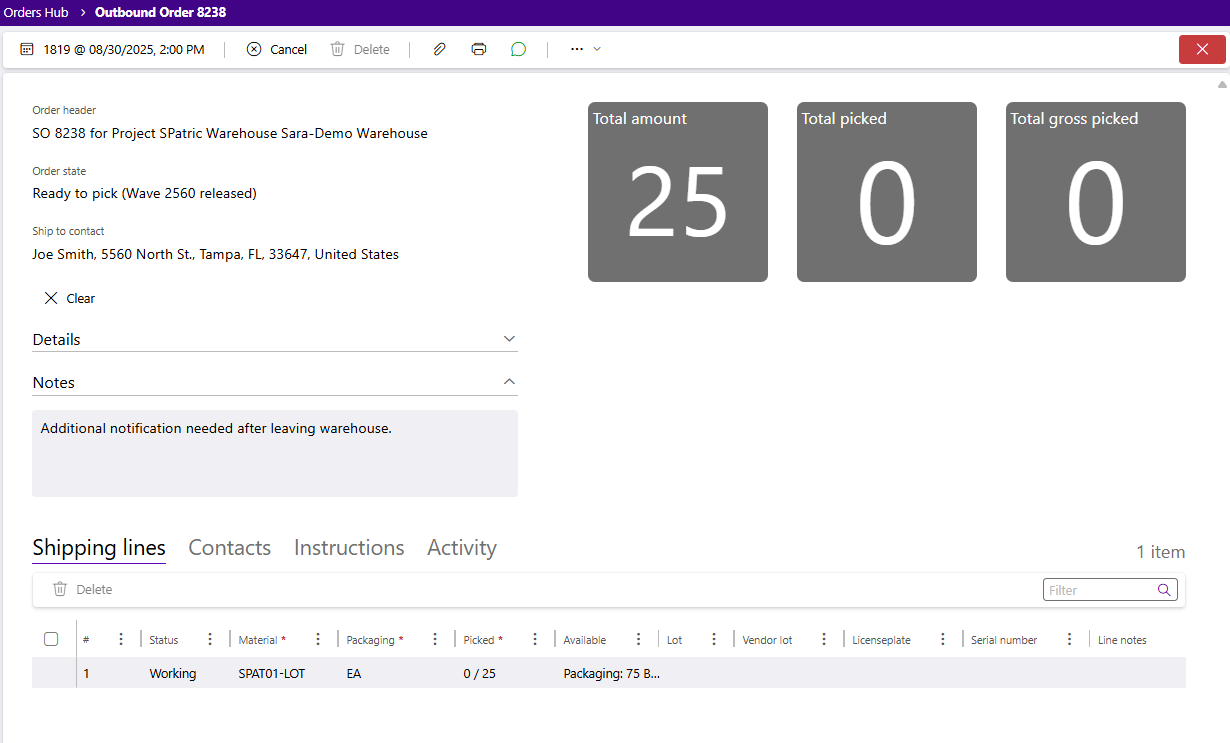
Task: Open the Instructions tab
Action: click(349, 548)
